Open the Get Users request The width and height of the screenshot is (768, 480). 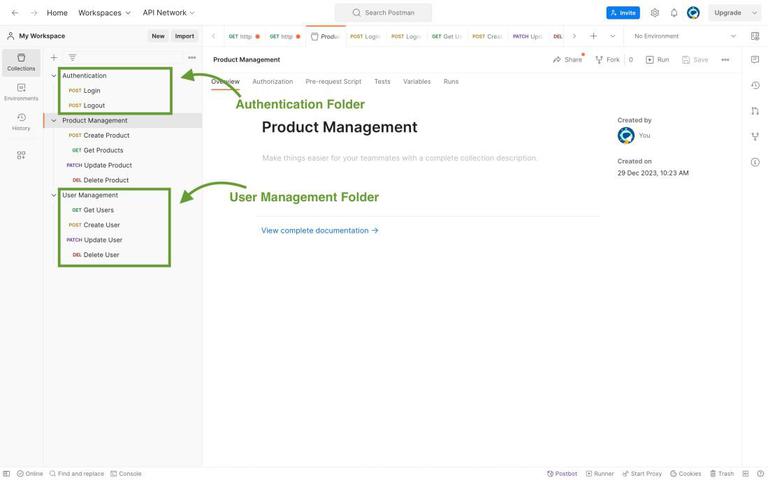[93, 210]
